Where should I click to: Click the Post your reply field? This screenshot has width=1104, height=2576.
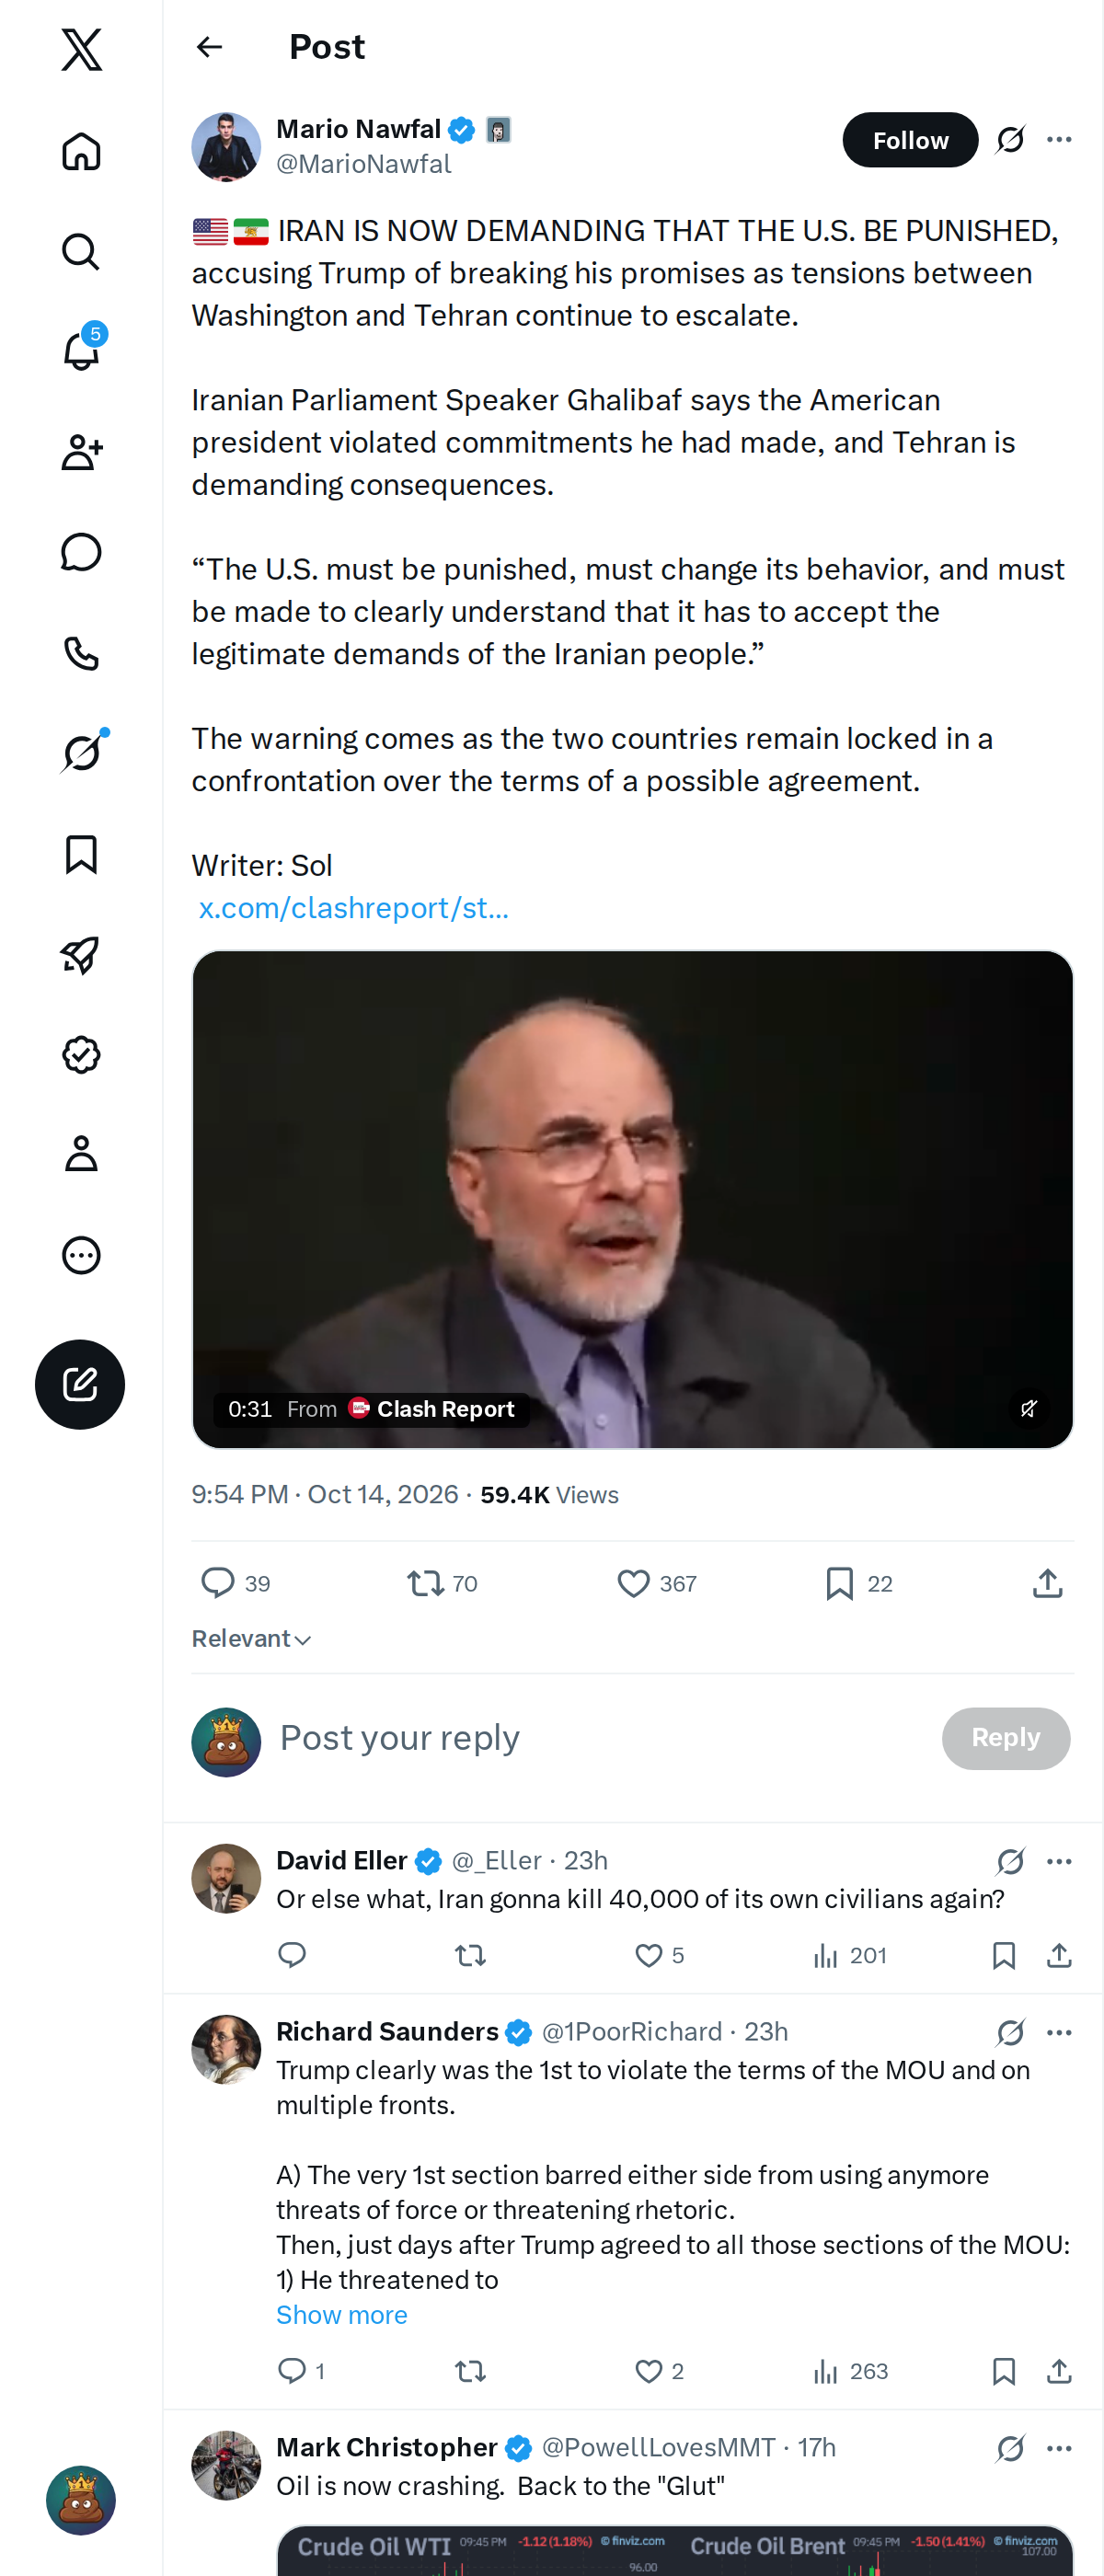point(600,1738)
